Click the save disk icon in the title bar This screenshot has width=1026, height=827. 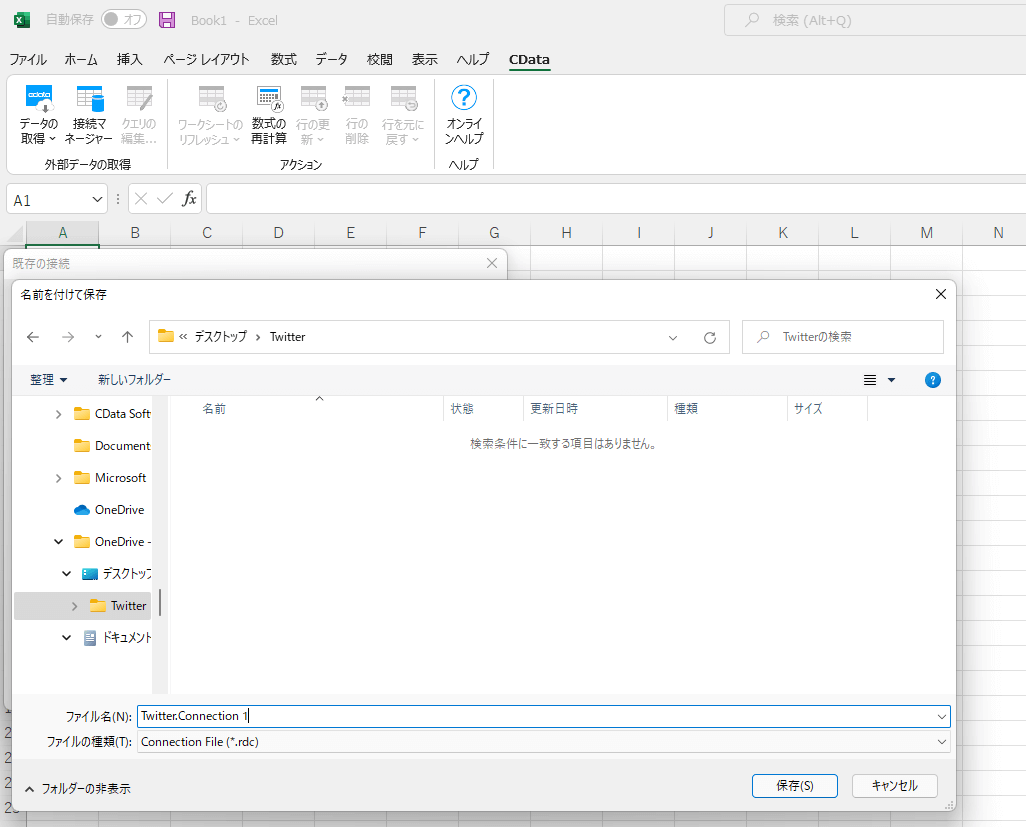pos(167,20)
